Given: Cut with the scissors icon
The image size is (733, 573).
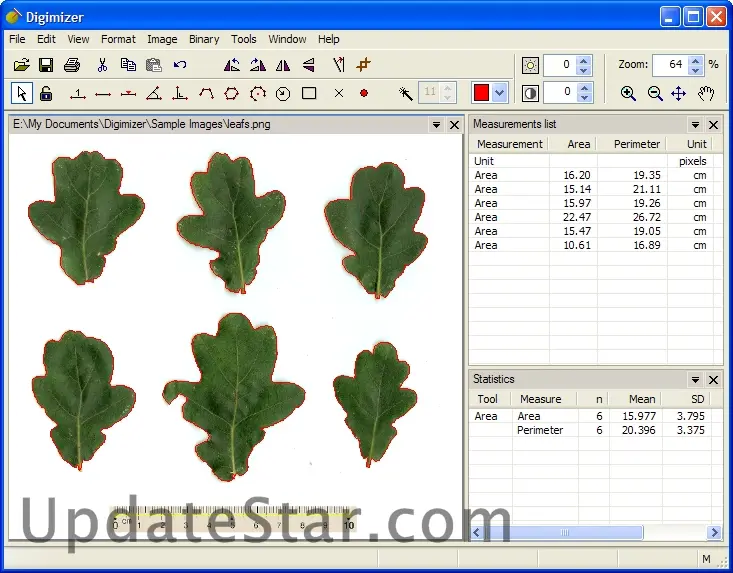Looking at the screenshot, I should coord(102,64).
